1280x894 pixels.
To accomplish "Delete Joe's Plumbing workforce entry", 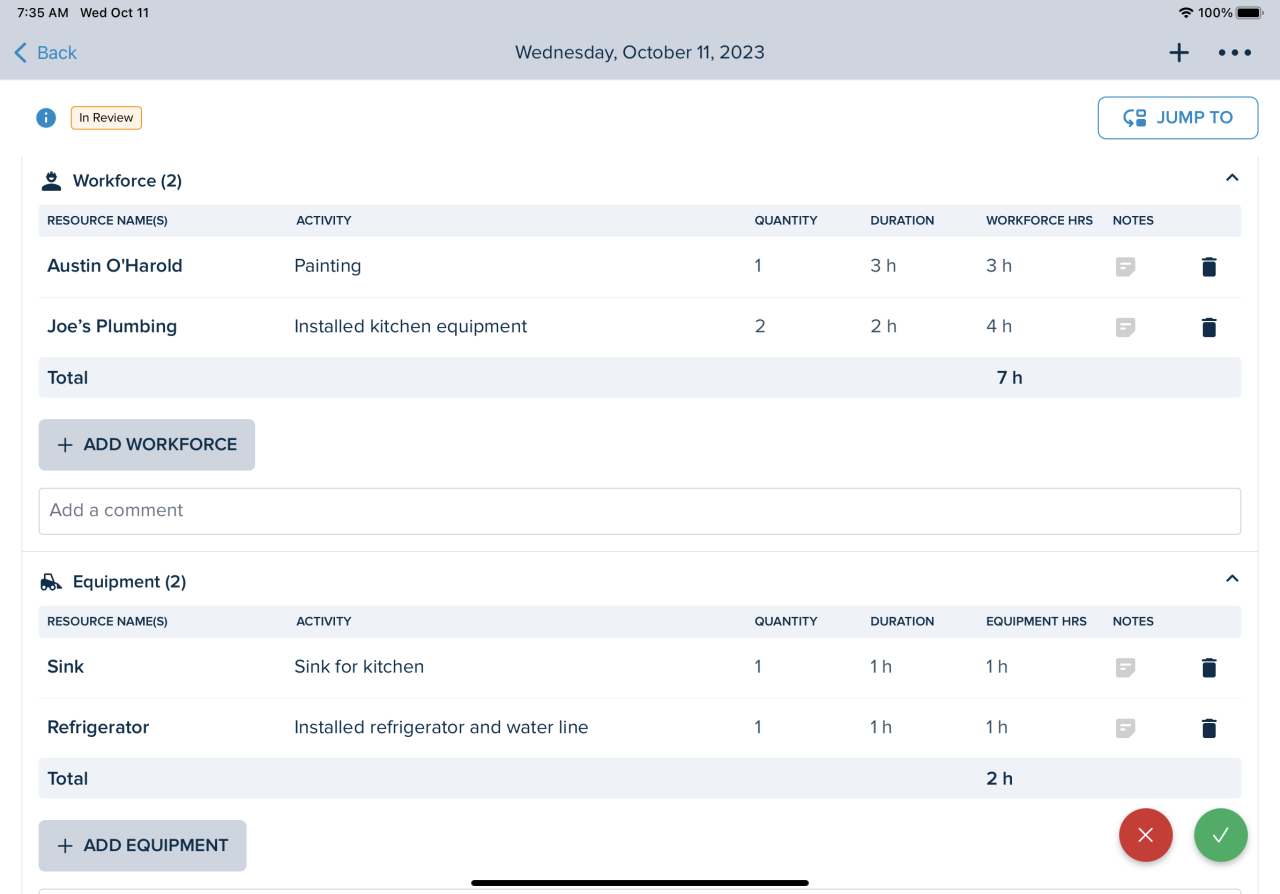I will (1208, 327).
